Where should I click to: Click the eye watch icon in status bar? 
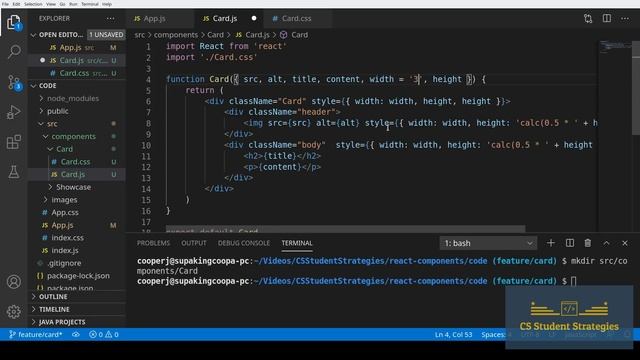(76, 334)
